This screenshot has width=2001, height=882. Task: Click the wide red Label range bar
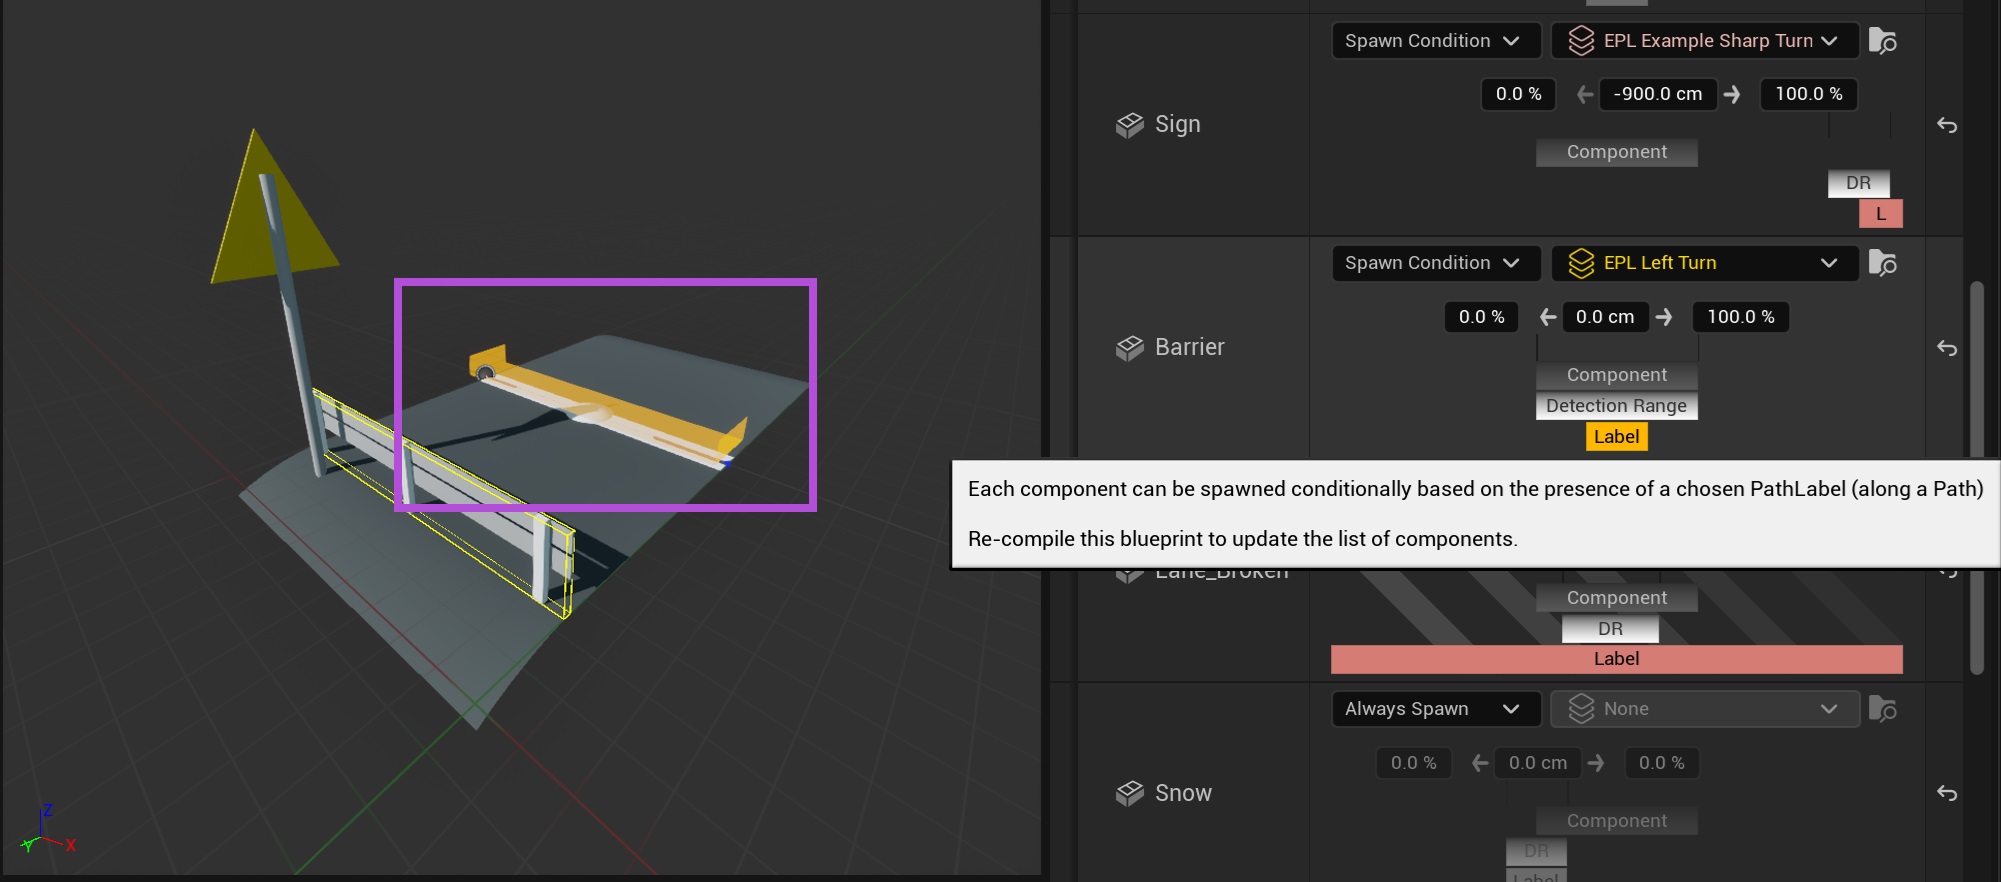(x=1616, y=659)
